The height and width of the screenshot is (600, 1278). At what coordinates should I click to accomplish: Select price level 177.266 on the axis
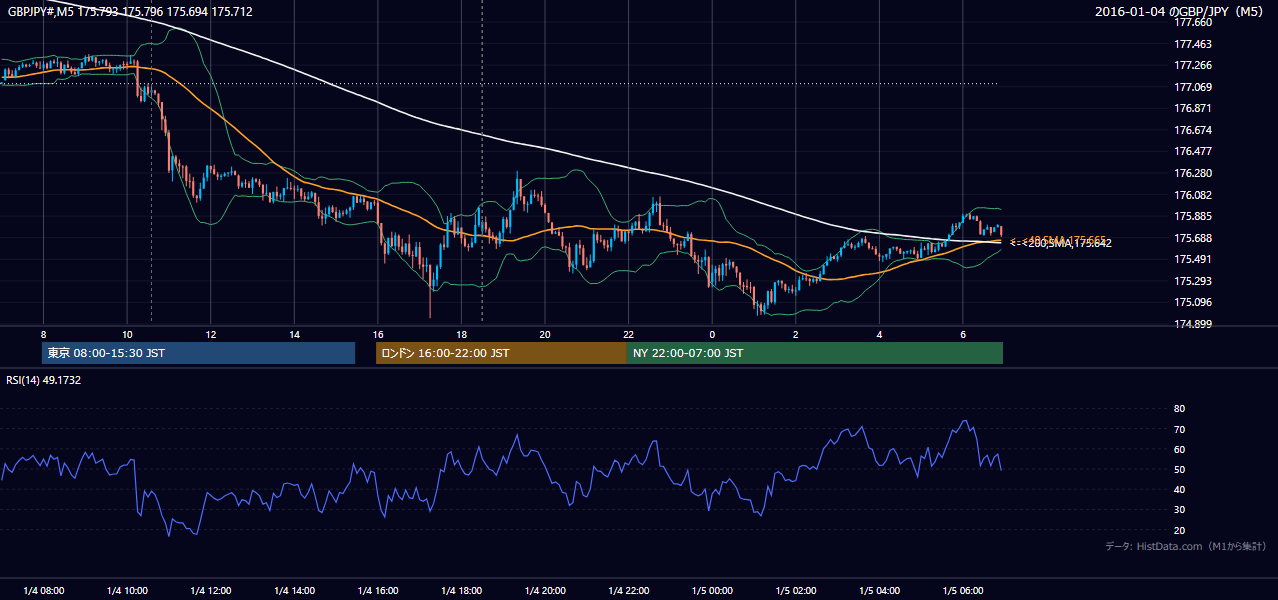[1192, 65]
